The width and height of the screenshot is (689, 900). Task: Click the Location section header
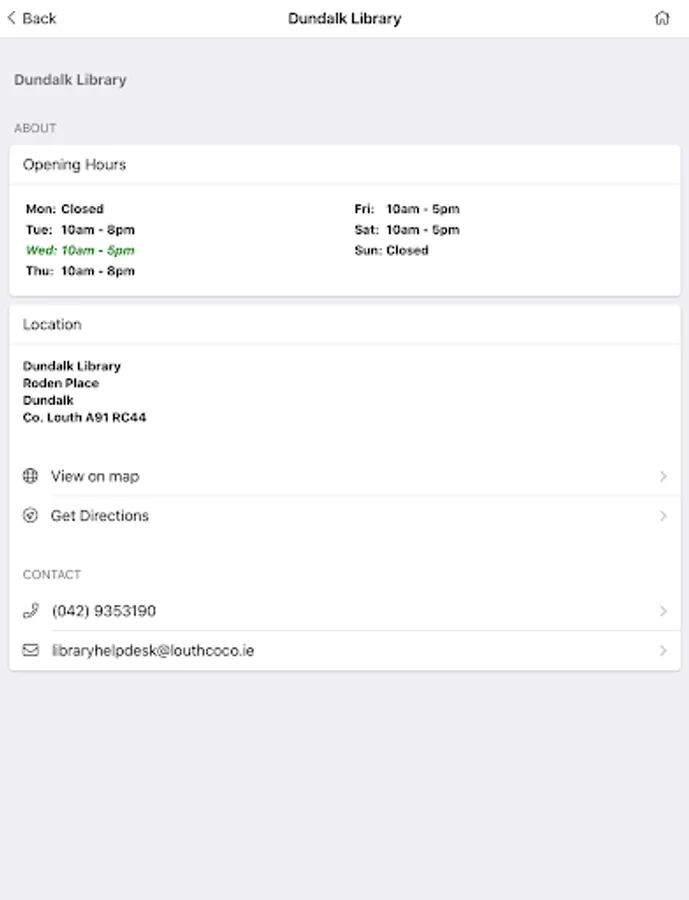coord(52,325)
